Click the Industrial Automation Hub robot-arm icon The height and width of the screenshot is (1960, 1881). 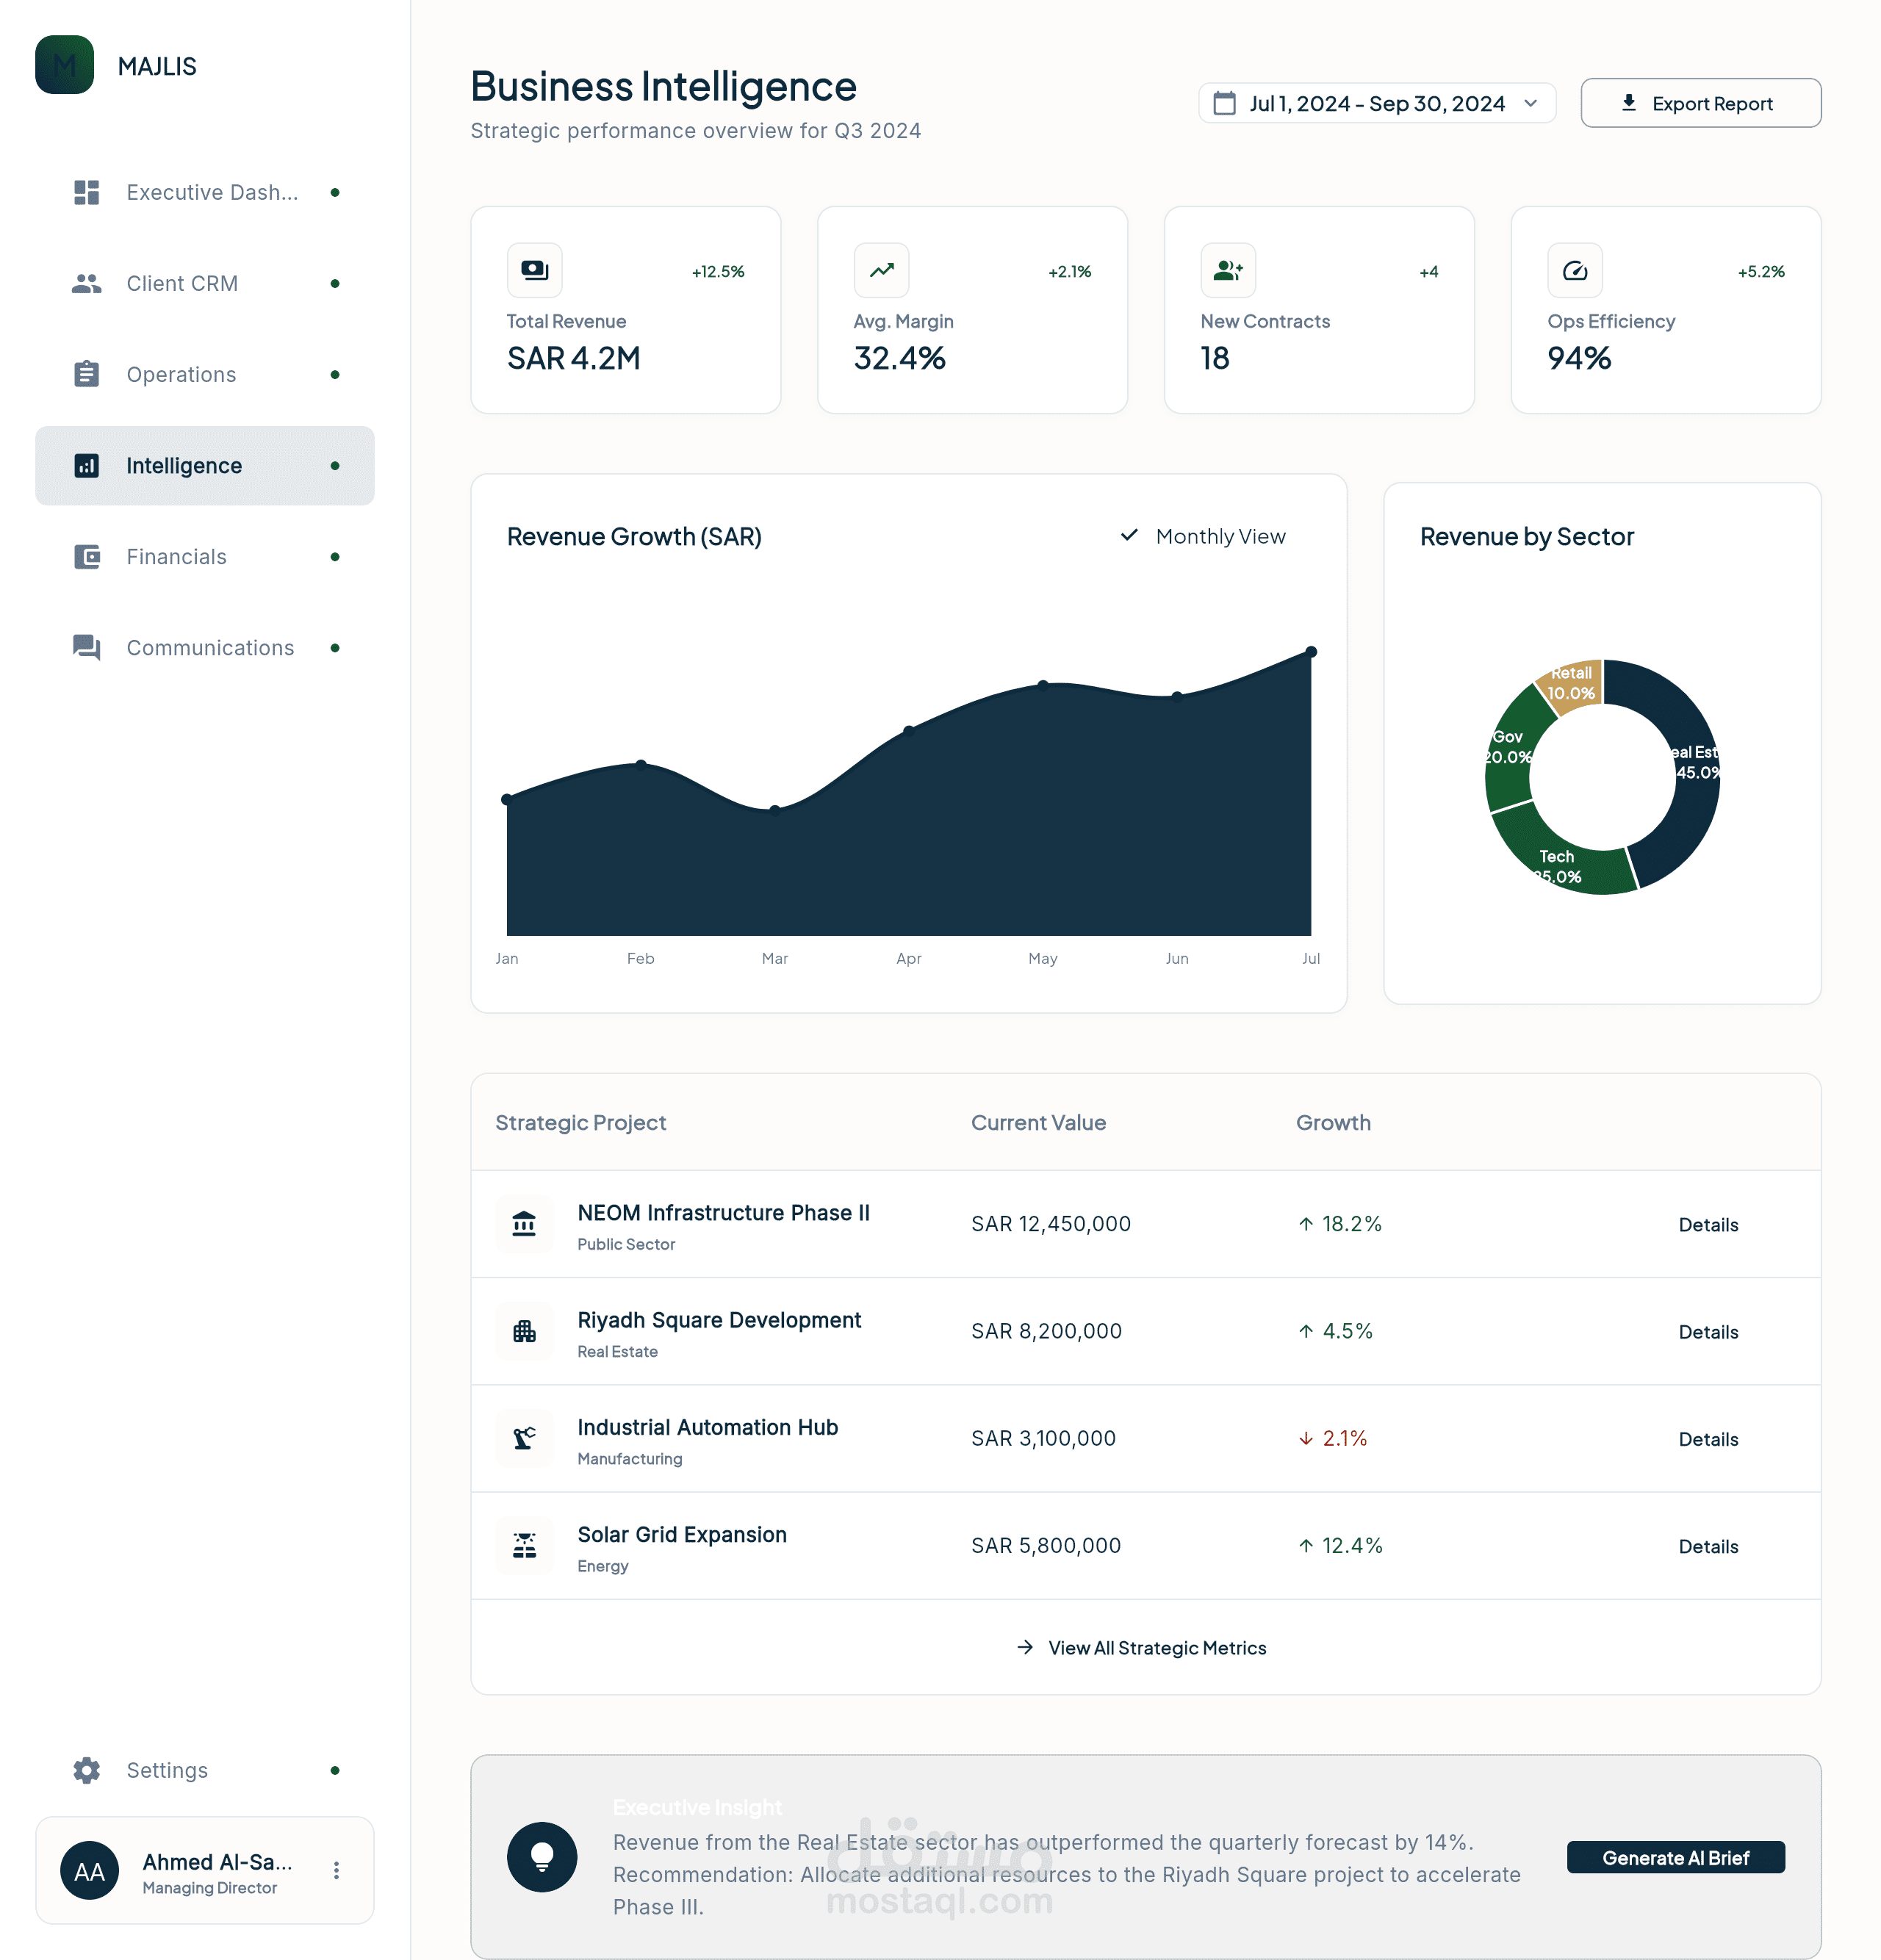pyautogui.click(x=524, y=1438)
